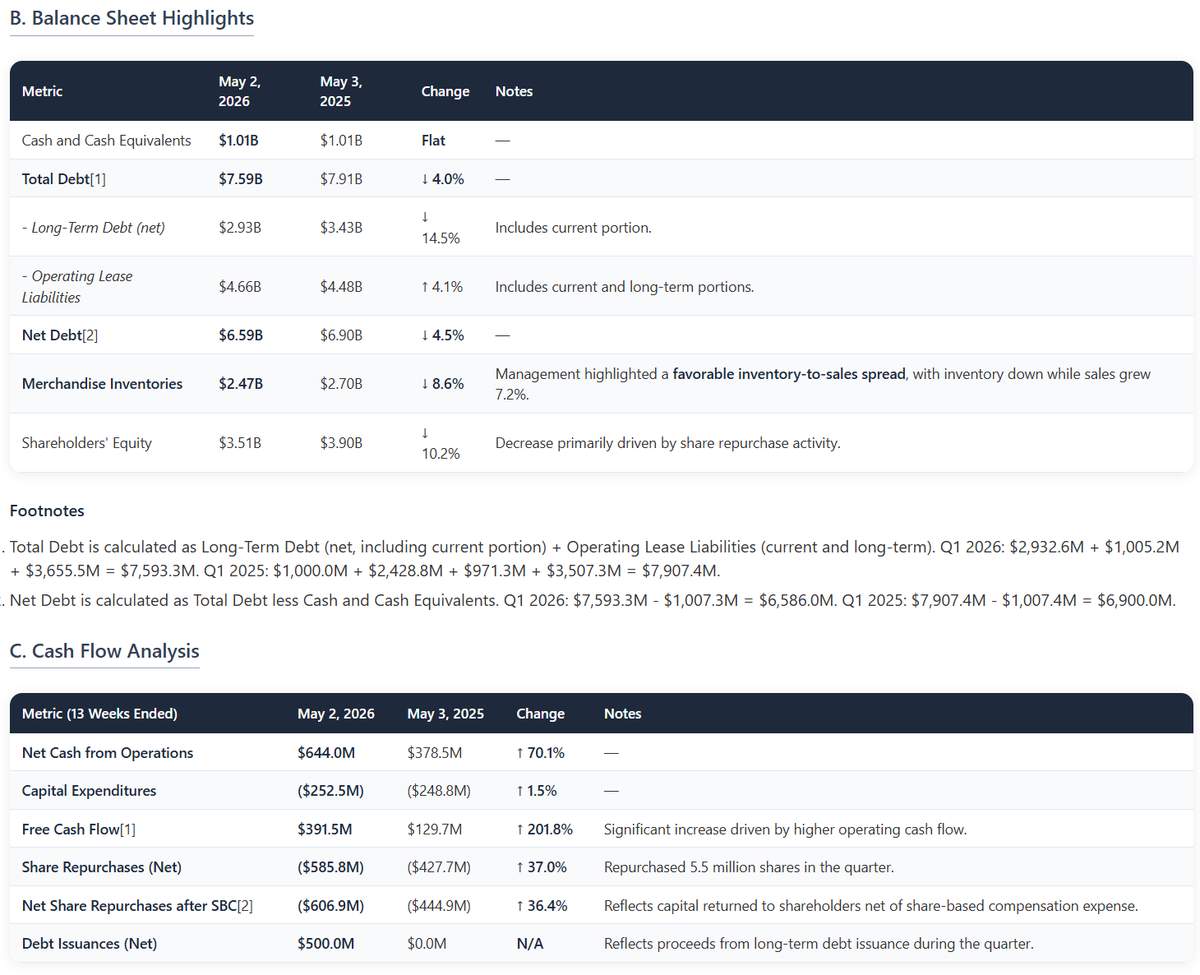Select the '($427.7M)' share repurchases value
Viewport: 1200px width, 975px height.
click(x=439, y=867)
